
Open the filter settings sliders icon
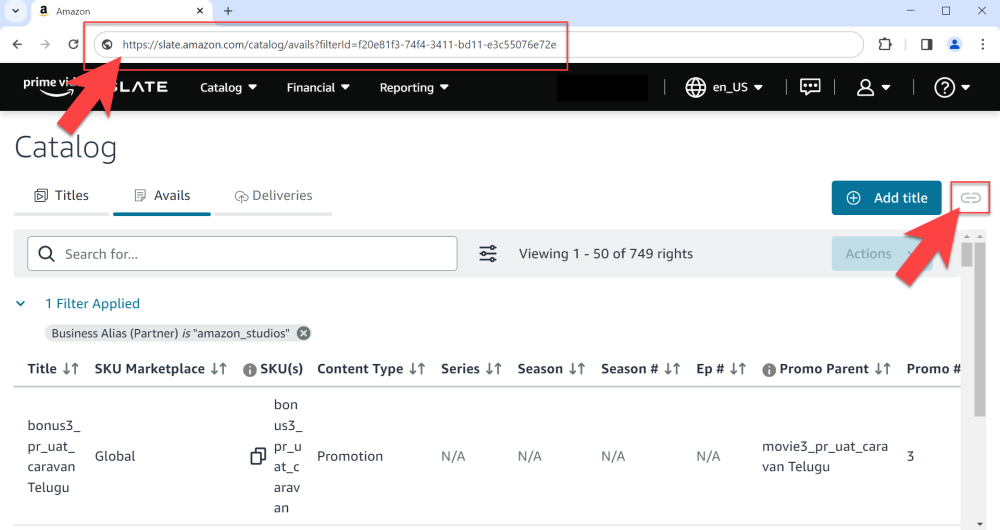pos(488,254)
